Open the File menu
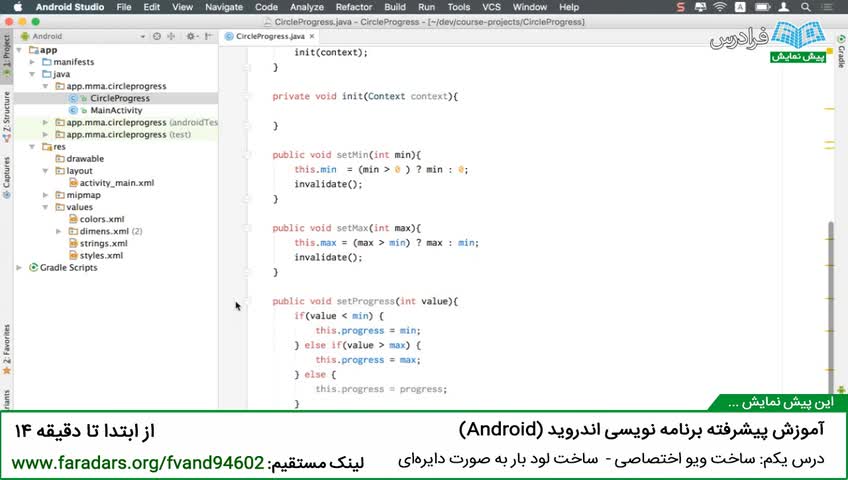This screenshot has width=848, height=480. click(x=124, y=7)
